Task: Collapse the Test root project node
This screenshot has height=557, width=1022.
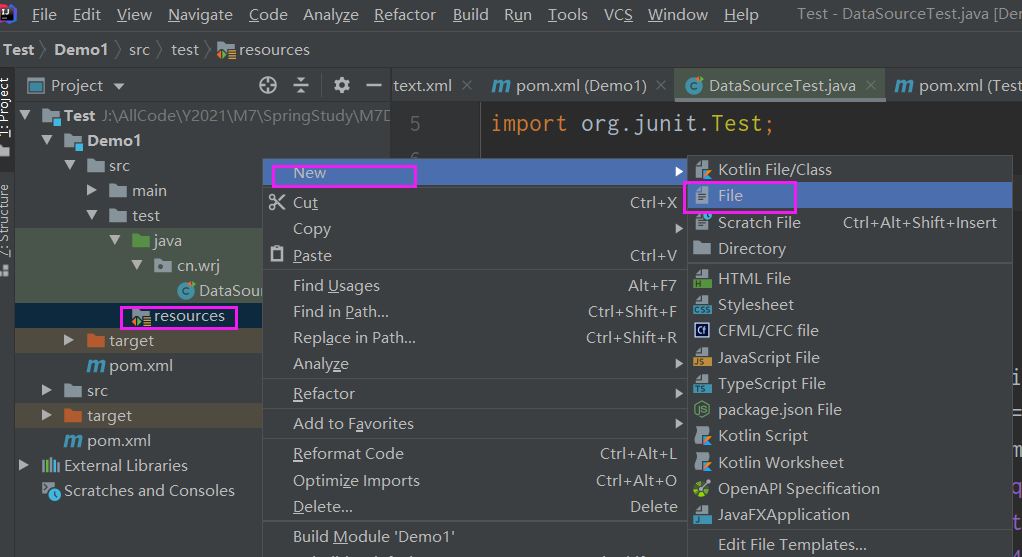Action: pos(25,115)
